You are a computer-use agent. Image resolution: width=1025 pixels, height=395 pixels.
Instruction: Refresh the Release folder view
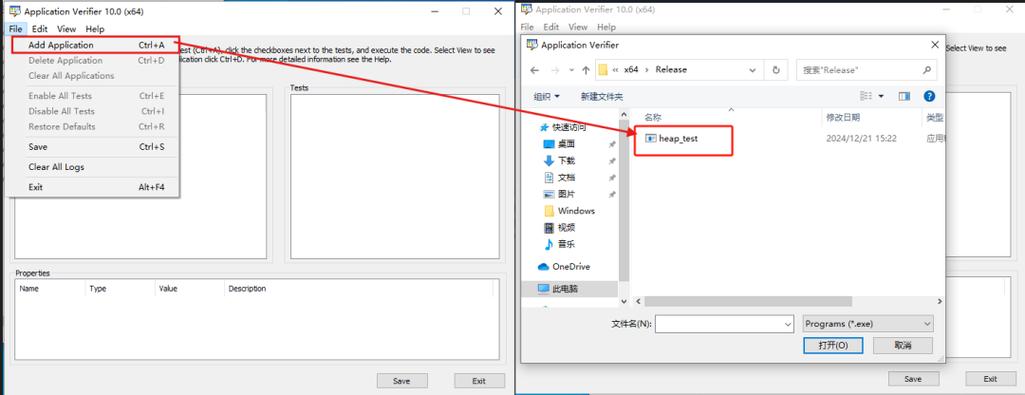[x=776, y=70]
